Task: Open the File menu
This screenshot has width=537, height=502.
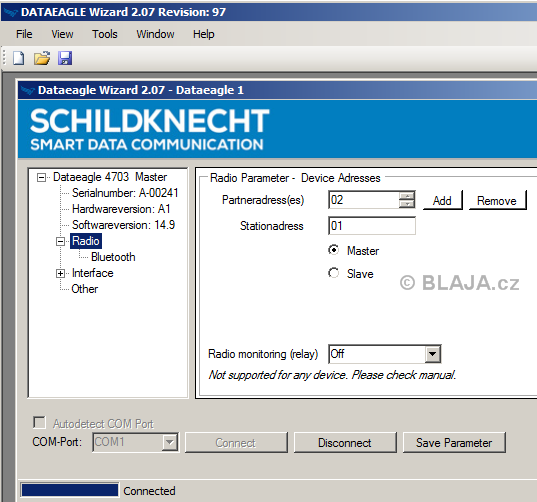Action: click(x=24, y=34)
